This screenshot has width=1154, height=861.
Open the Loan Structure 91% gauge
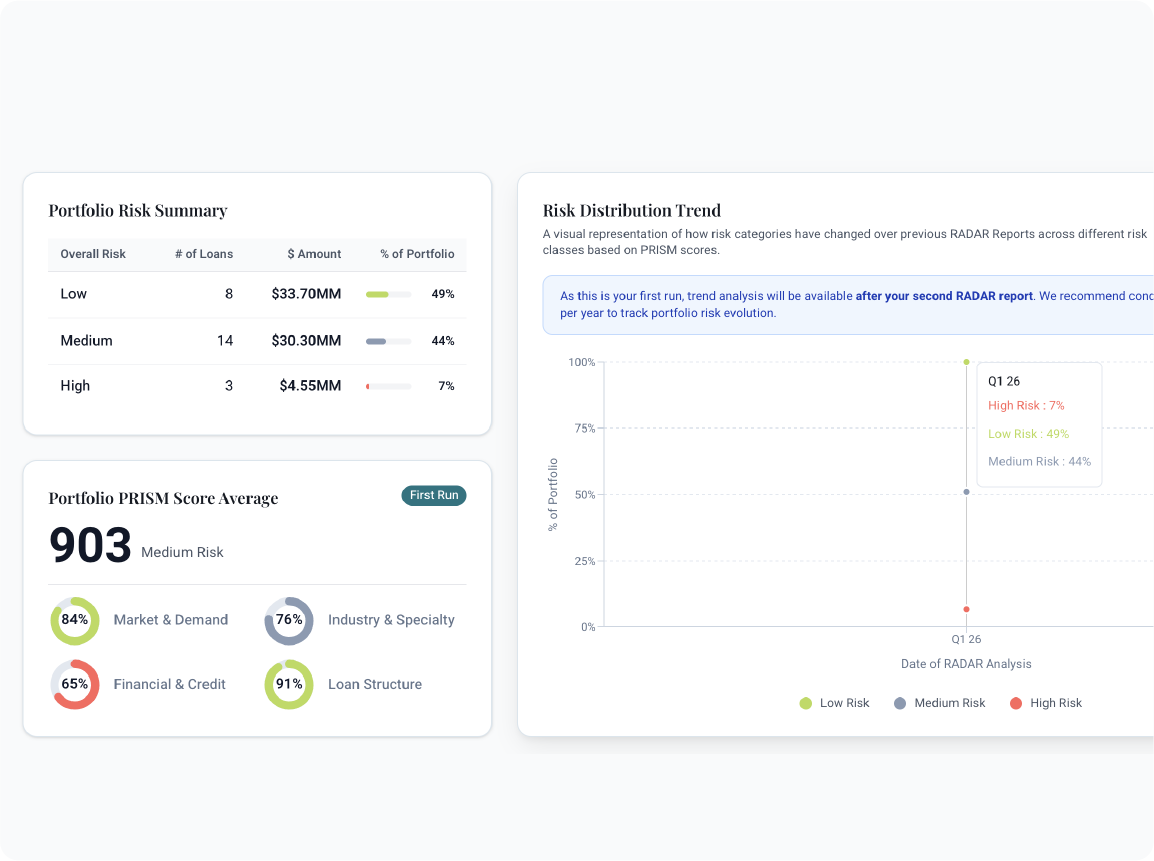pos(289,684)
